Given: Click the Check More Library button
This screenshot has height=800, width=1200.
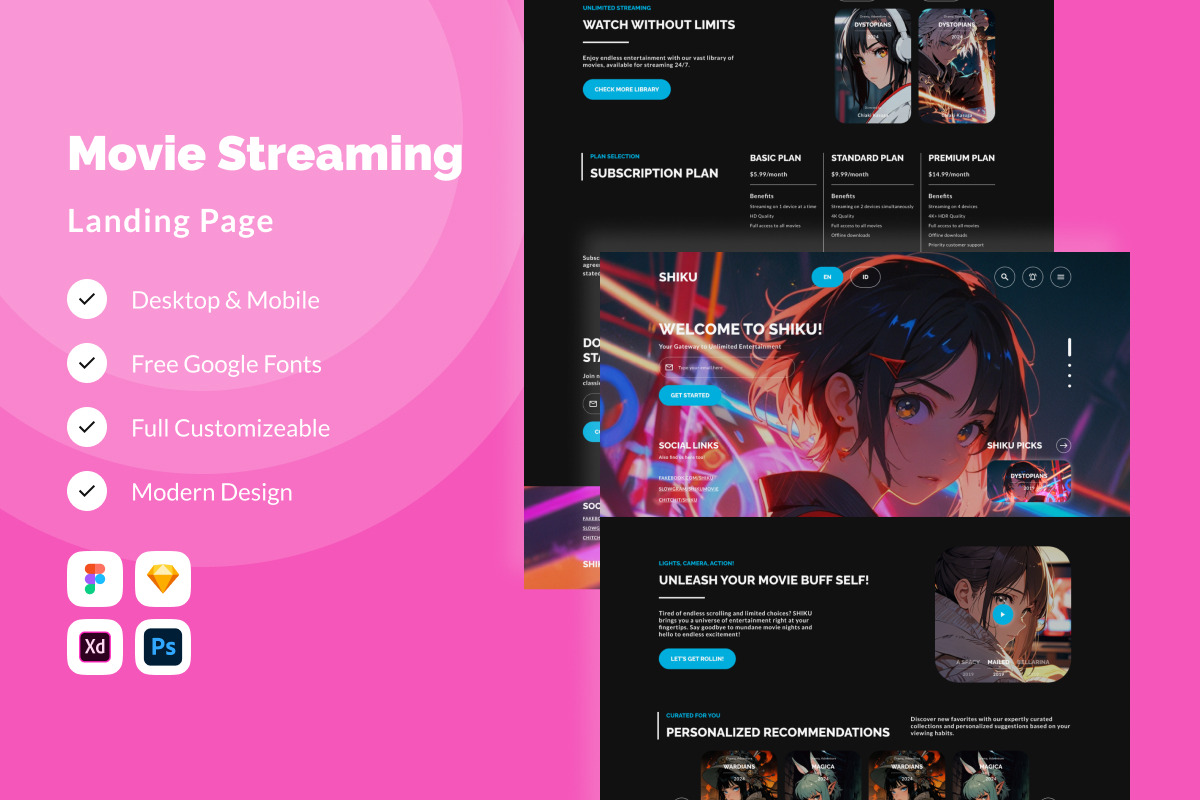Looking at the screenshot, I should [626, 89].
